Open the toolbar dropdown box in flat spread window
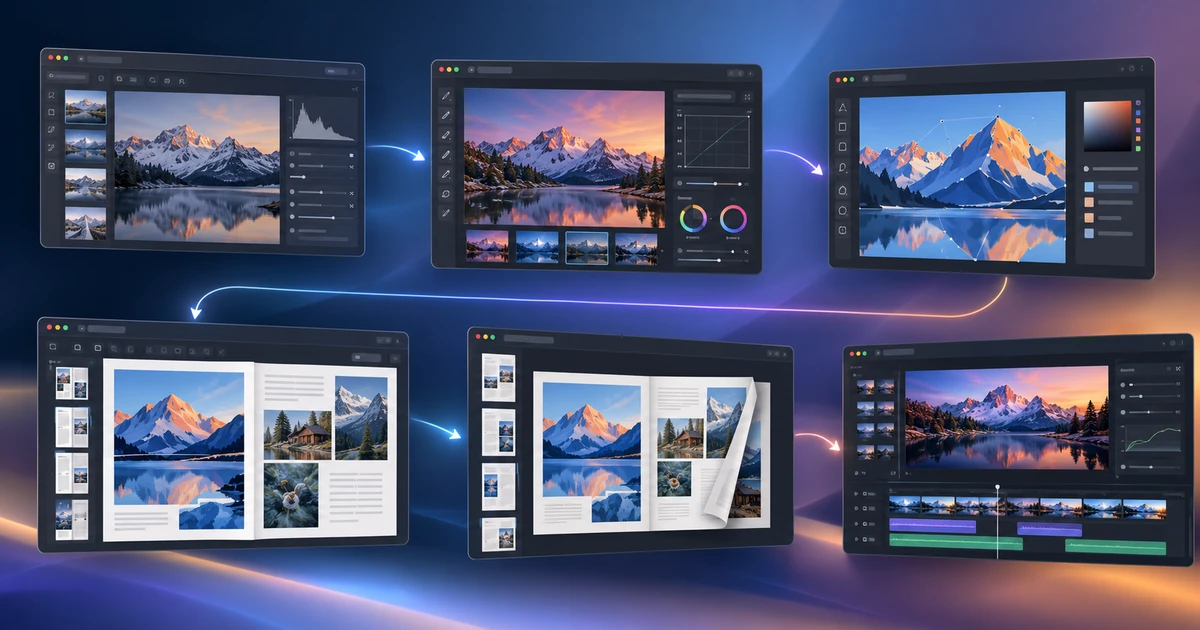 click(x=367, y=358)
